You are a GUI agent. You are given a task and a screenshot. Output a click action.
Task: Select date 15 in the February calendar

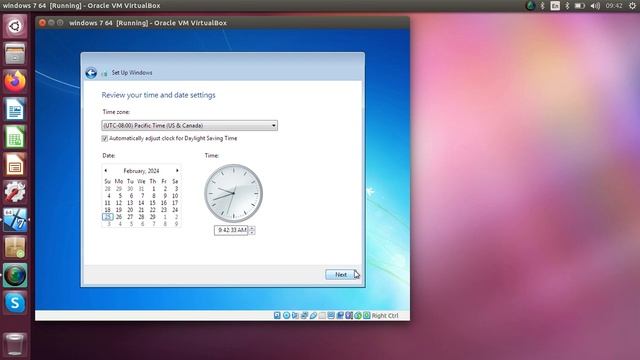click(153, 203)
